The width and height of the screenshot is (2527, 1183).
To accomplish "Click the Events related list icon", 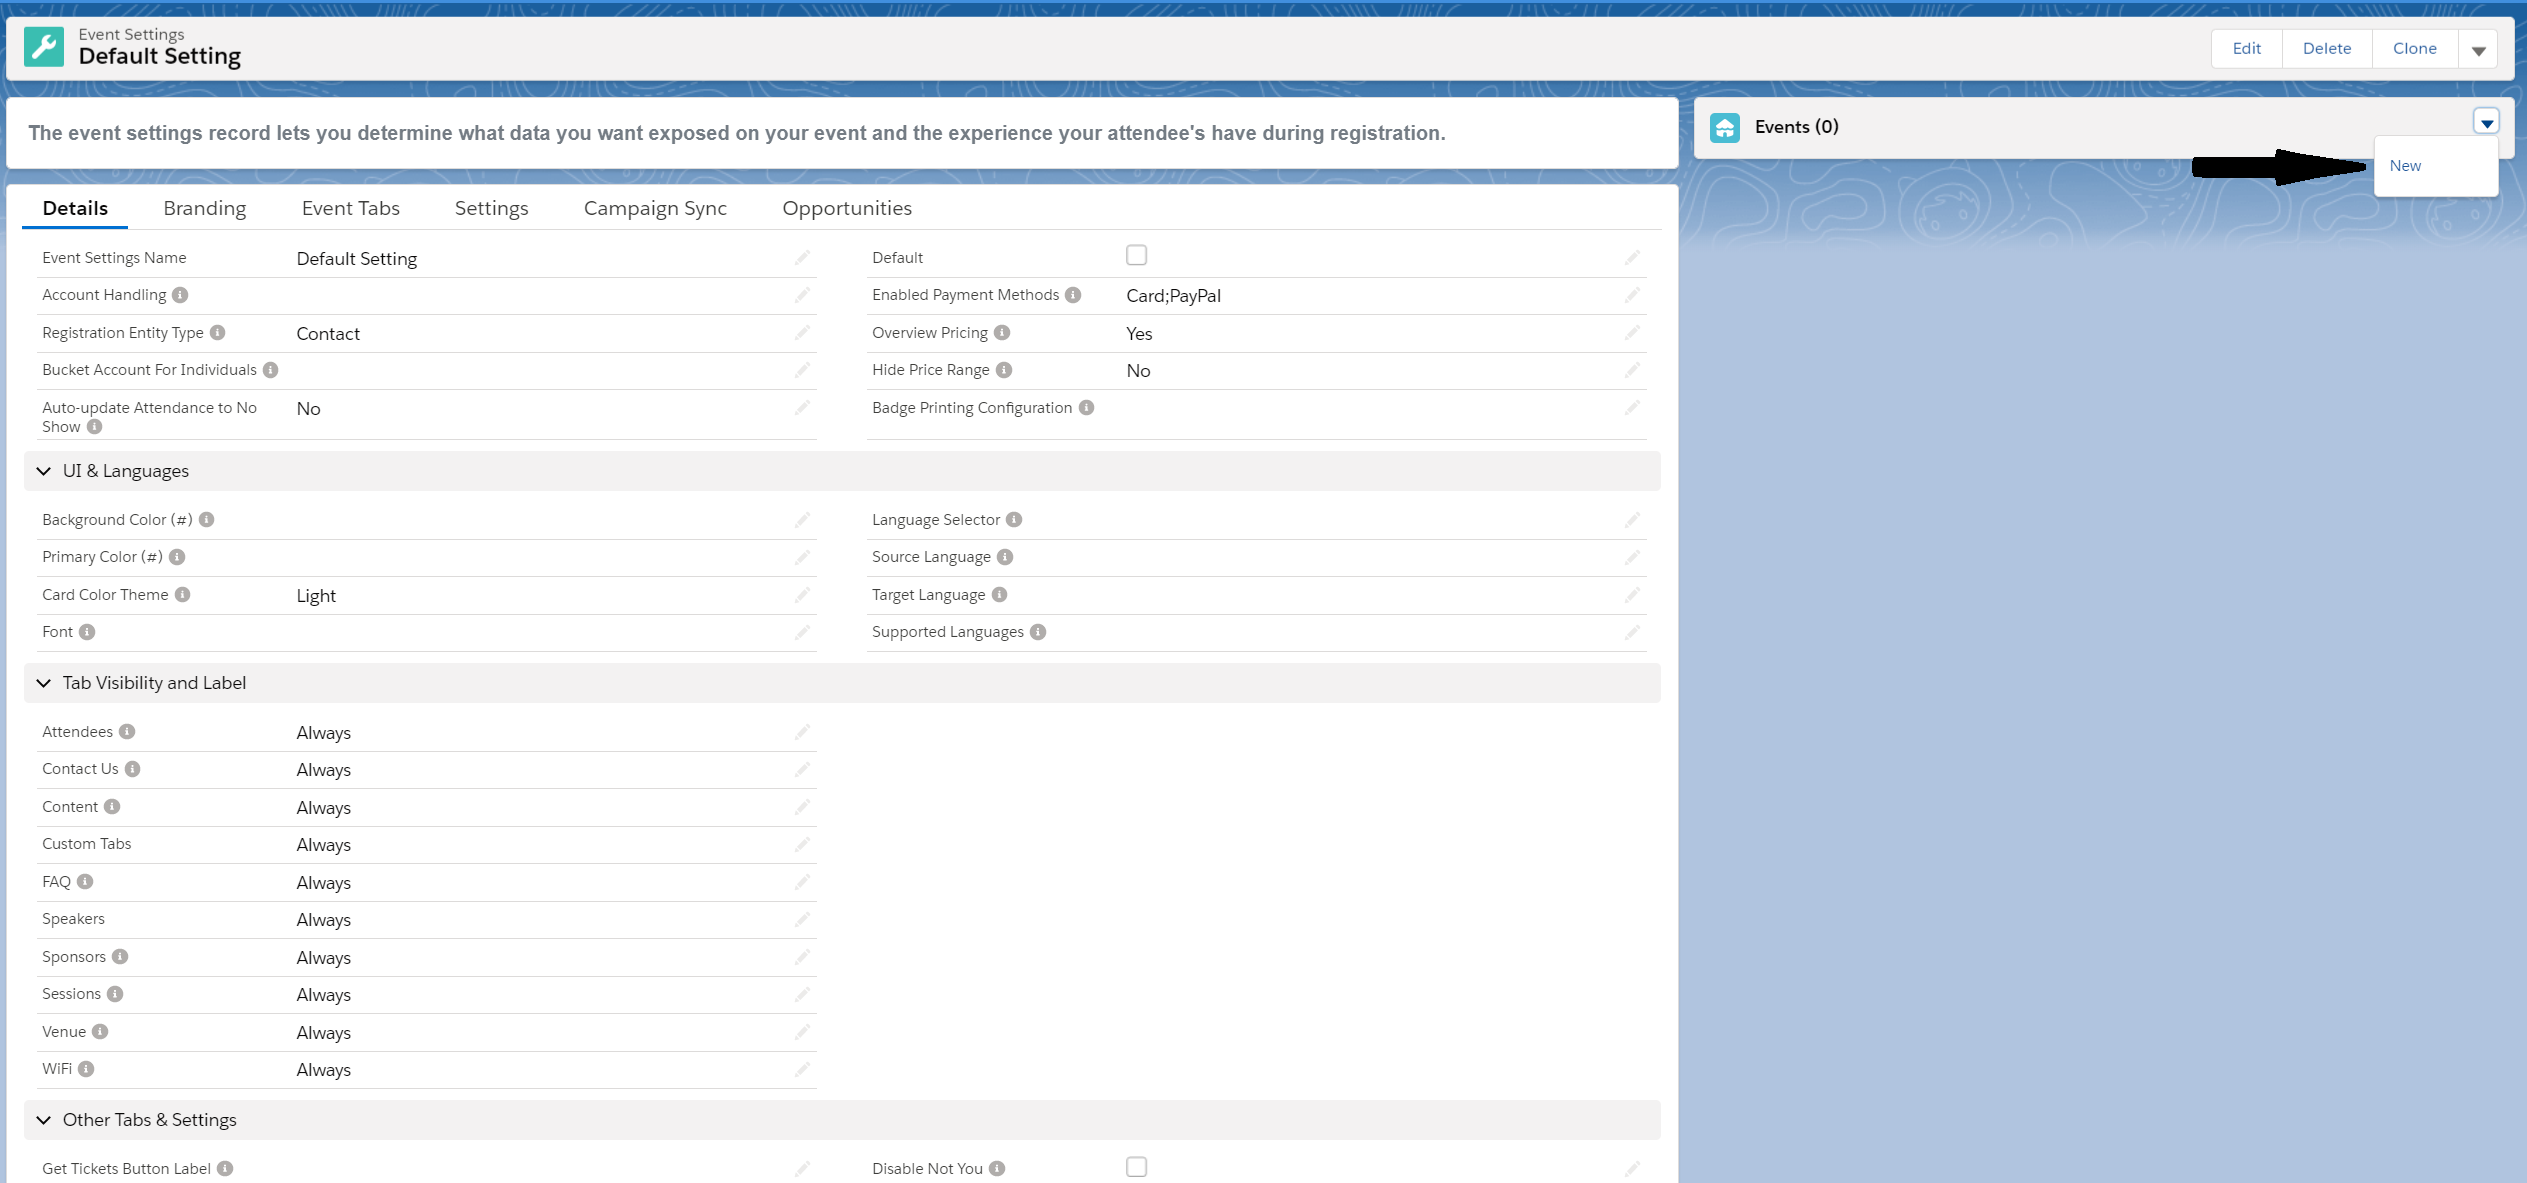I will tap(1724, 127).
